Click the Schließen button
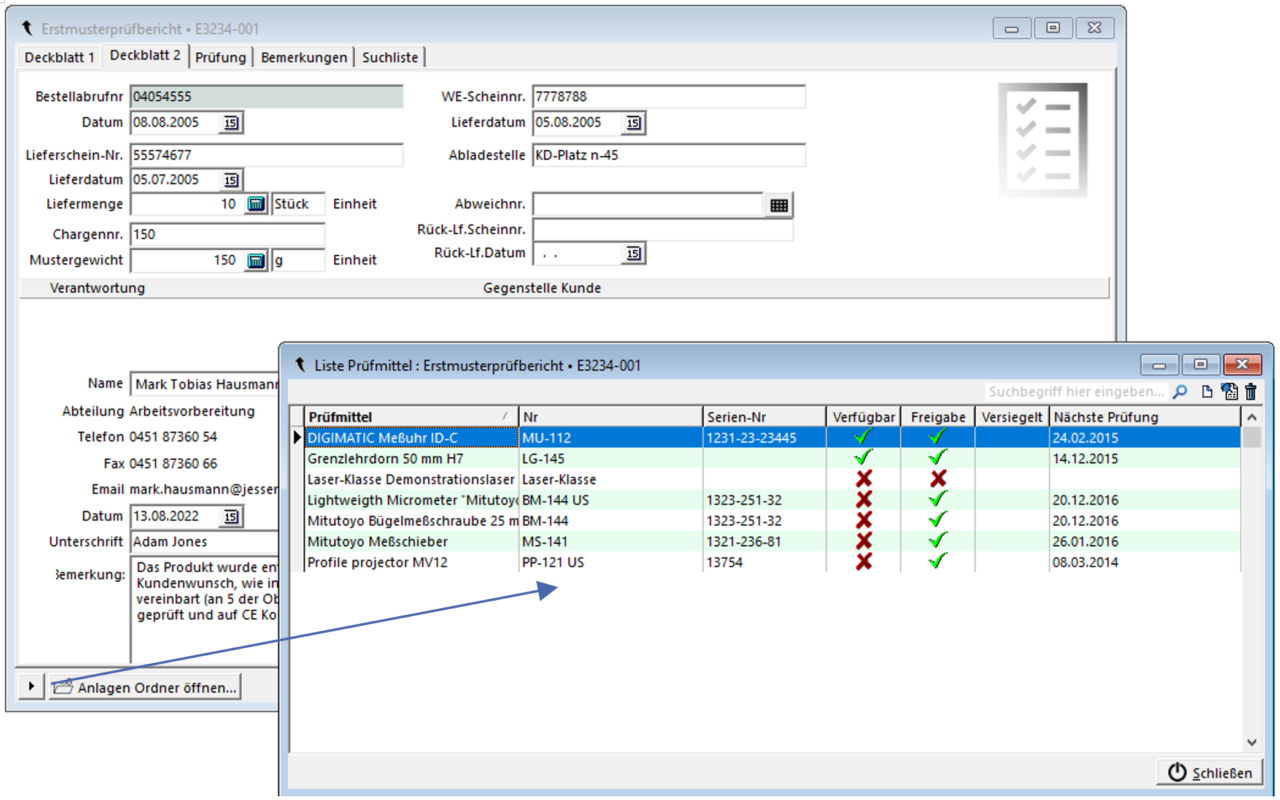 [1210, 773]
